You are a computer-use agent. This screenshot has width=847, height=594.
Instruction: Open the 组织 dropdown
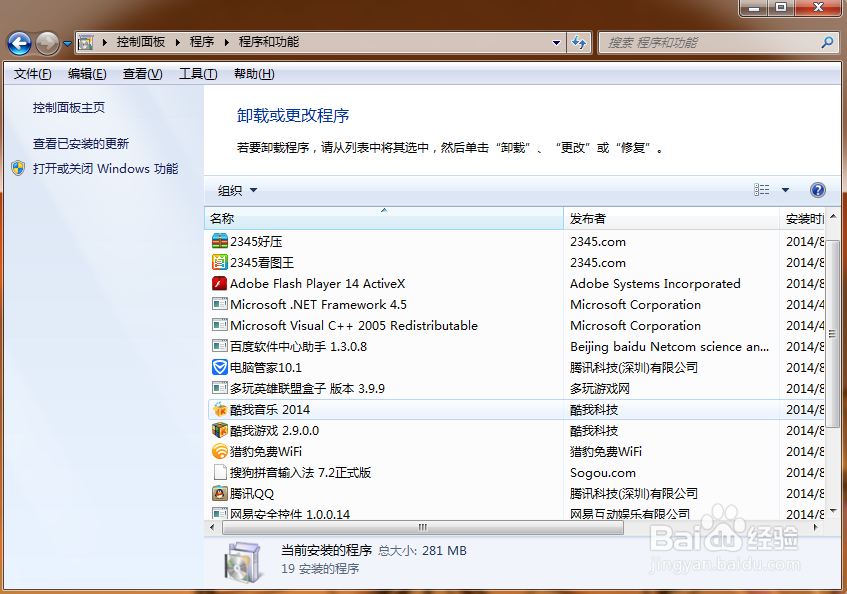237,190
